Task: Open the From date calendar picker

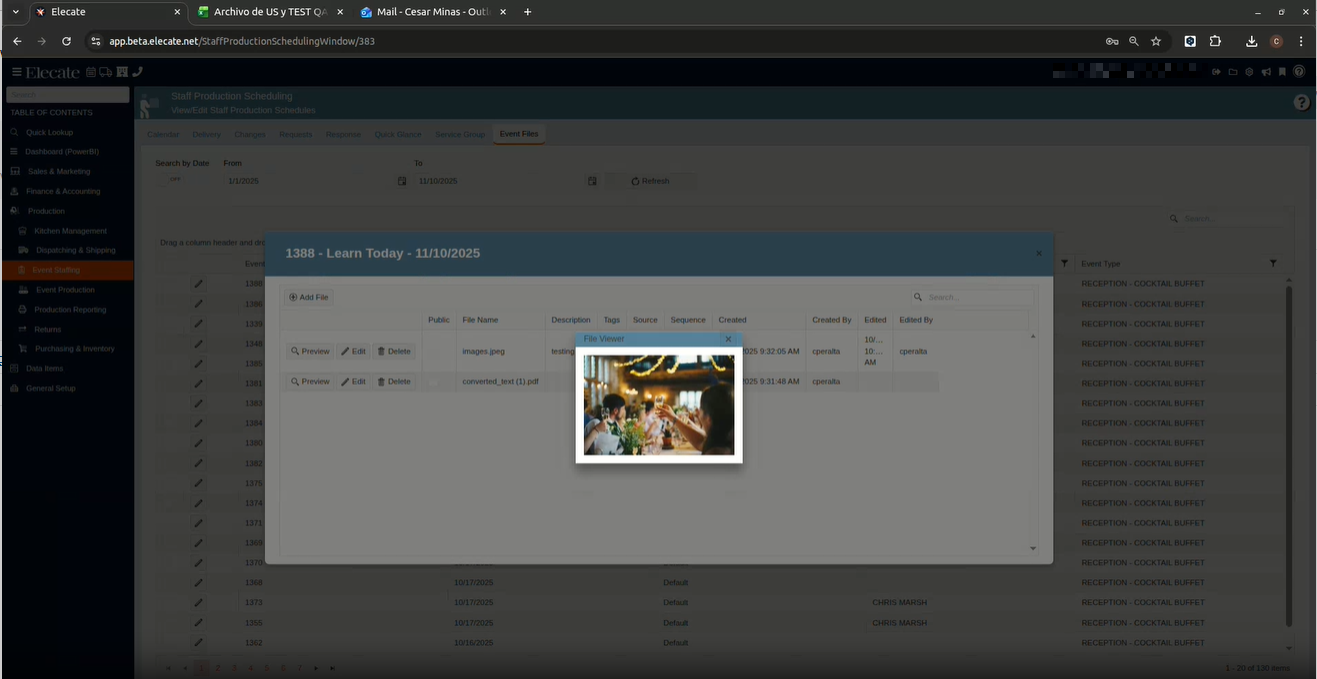Action: [402, 181]
